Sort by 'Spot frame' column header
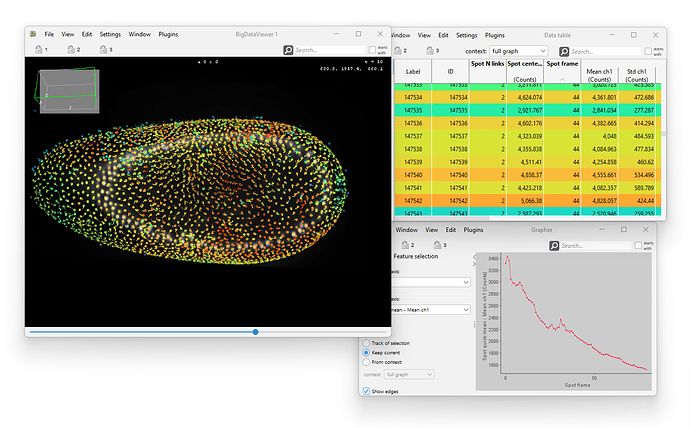Image resolution: width=690 pixels, height=428 pixels. click(x=562, y=71)
